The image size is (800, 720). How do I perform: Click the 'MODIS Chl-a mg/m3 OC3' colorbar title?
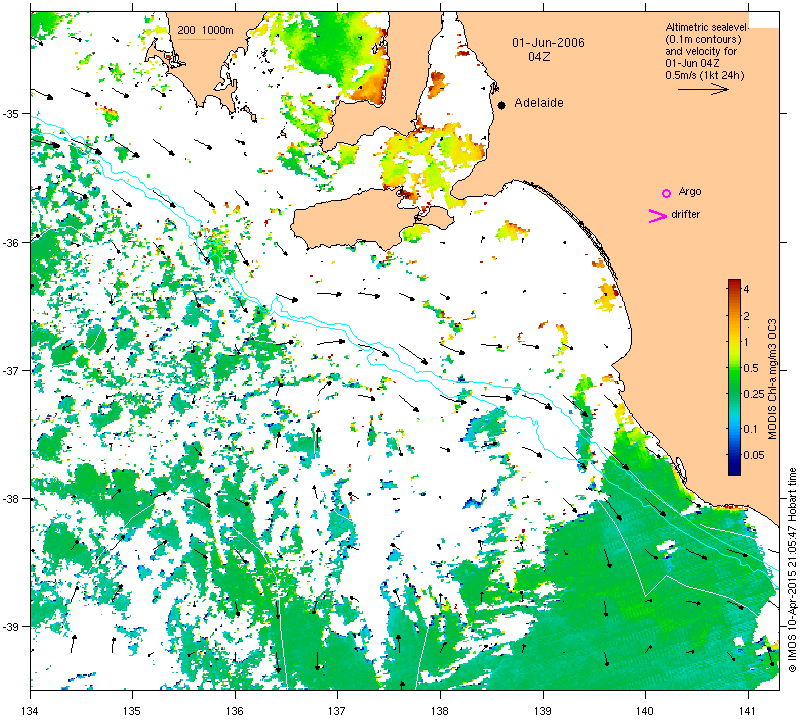772,379
